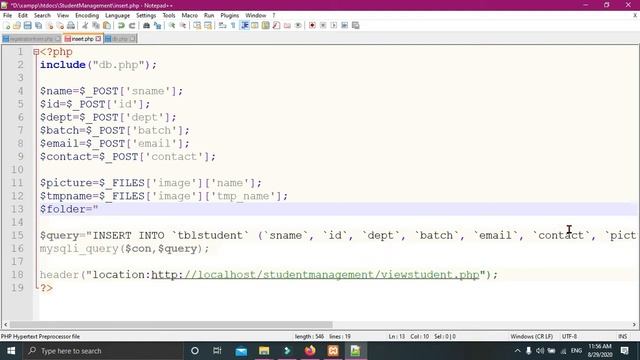The height and width of the screenshot is (360, 640).
Task: Open the ? help menu
Action: click(273, 15)
